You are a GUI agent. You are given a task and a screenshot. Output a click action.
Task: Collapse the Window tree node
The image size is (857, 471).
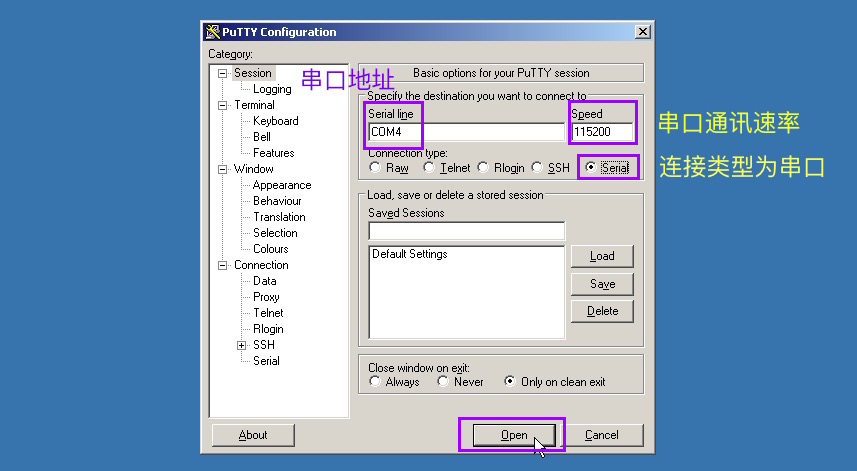click(x=222, y=169)
